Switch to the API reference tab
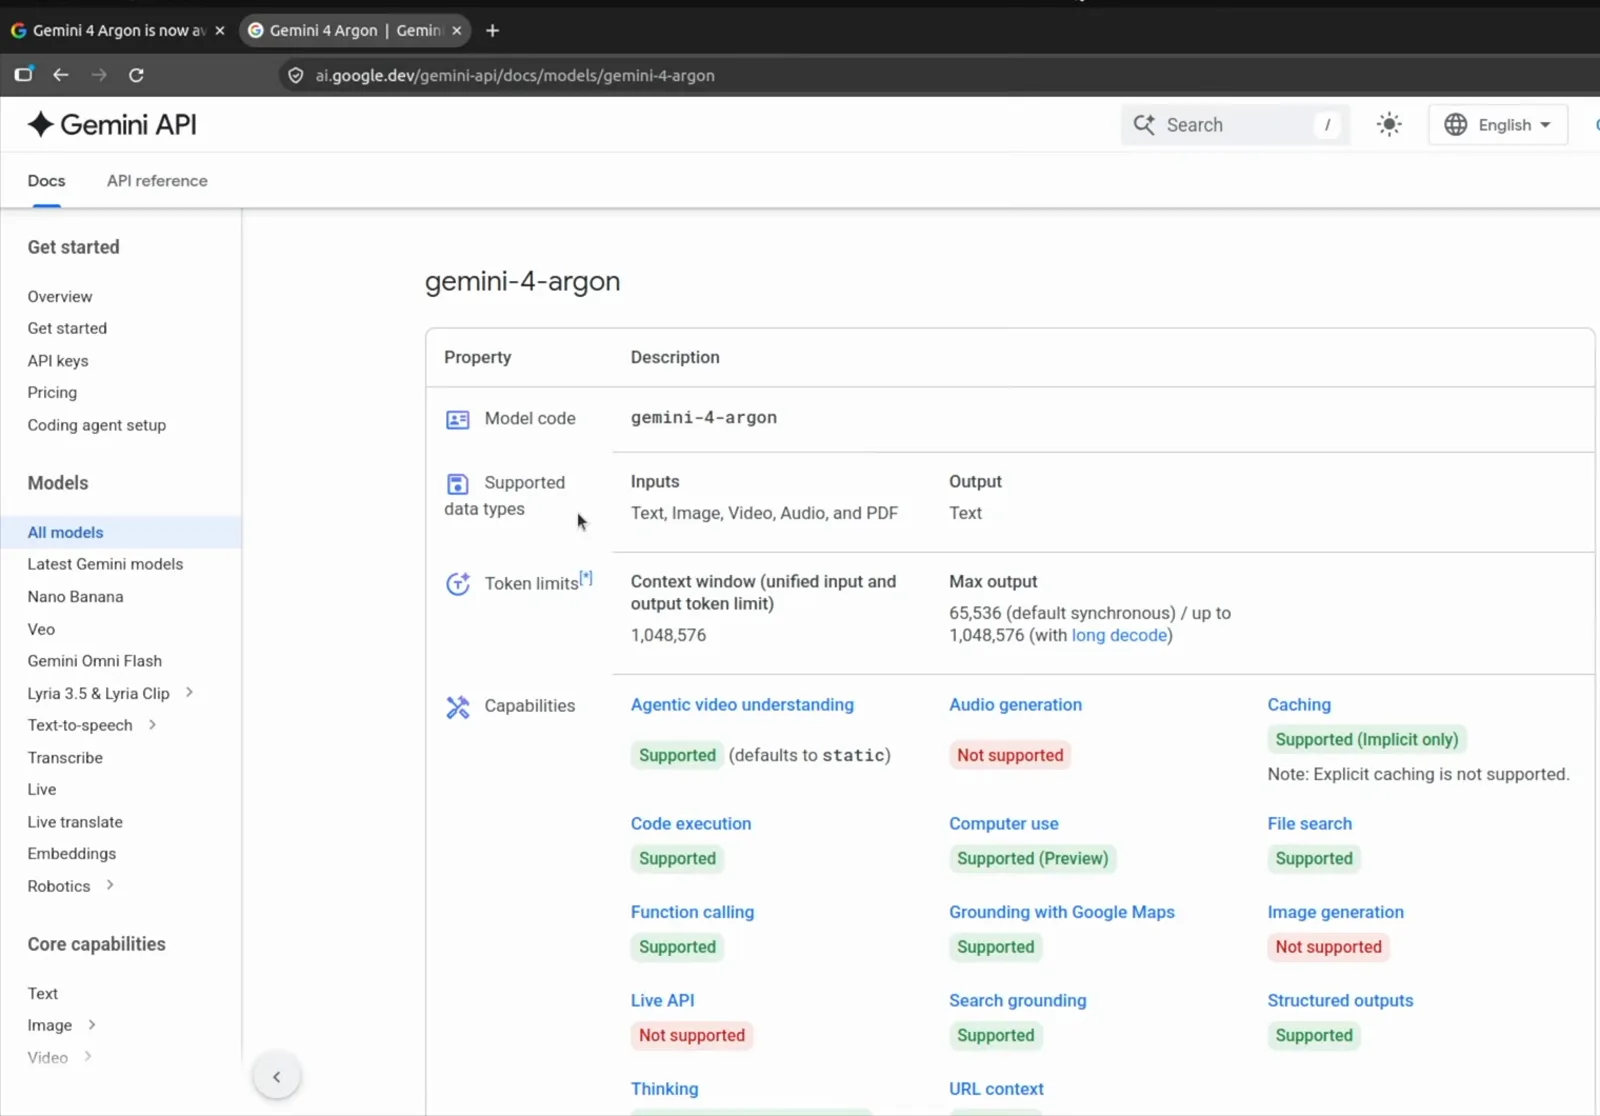This screenshot has height=1116, width=1600. coord(157,181)
